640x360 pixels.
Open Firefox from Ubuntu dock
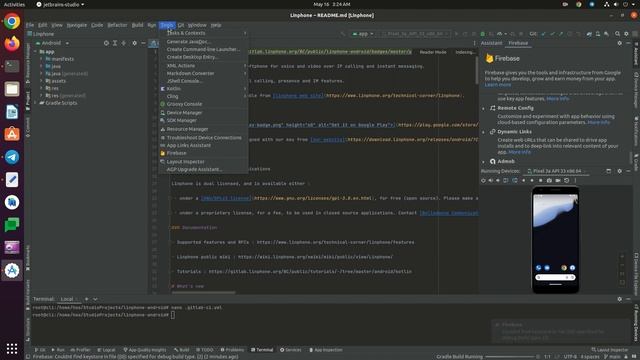coord(12,43)
